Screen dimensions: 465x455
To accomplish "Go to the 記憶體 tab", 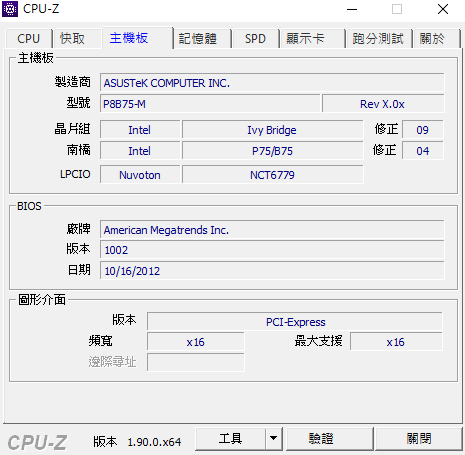I will [202, 39].
